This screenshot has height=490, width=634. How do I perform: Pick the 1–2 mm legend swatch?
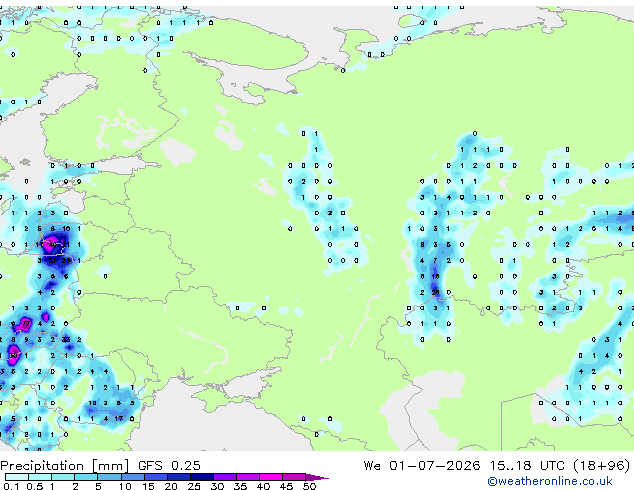click(x=63, y=477)
